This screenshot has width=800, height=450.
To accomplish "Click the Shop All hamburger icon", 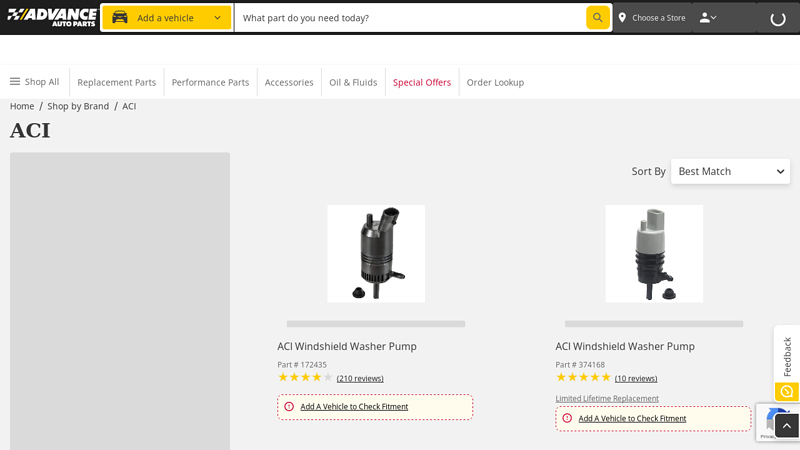I will click(15, 82).
